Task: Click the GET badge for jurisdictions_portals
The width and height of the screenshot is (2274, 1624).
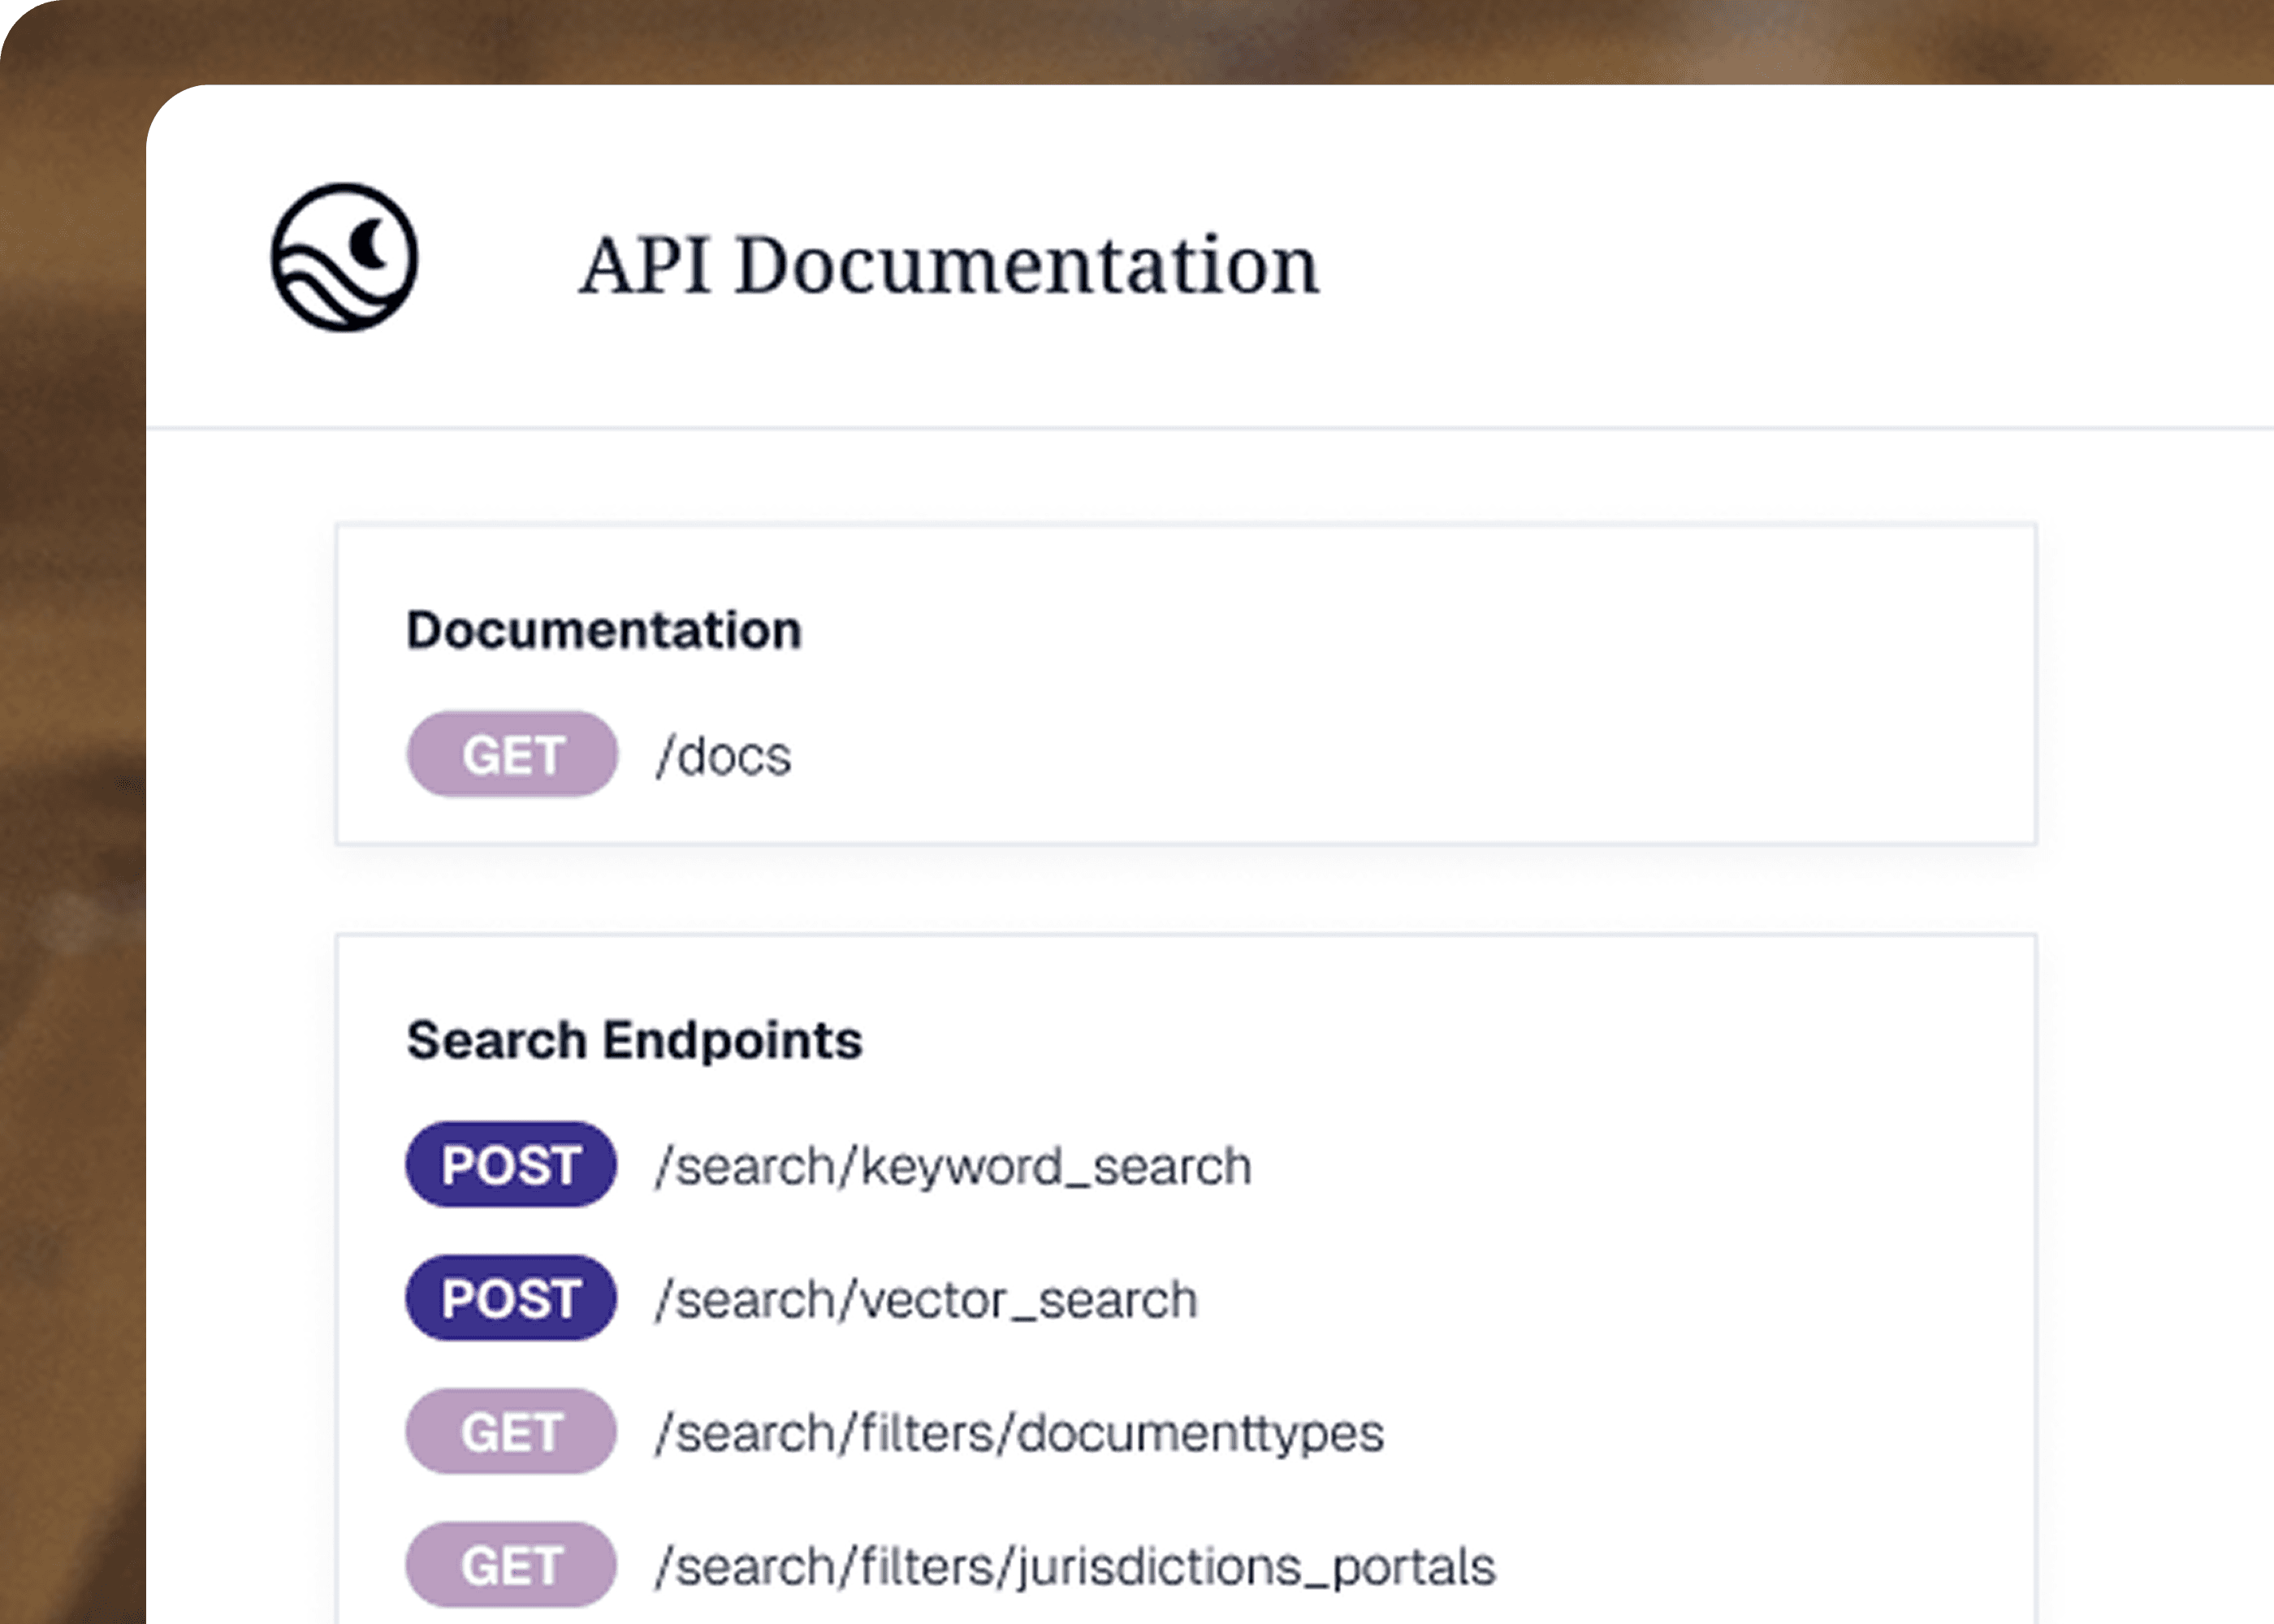Action: [511, 1565]
